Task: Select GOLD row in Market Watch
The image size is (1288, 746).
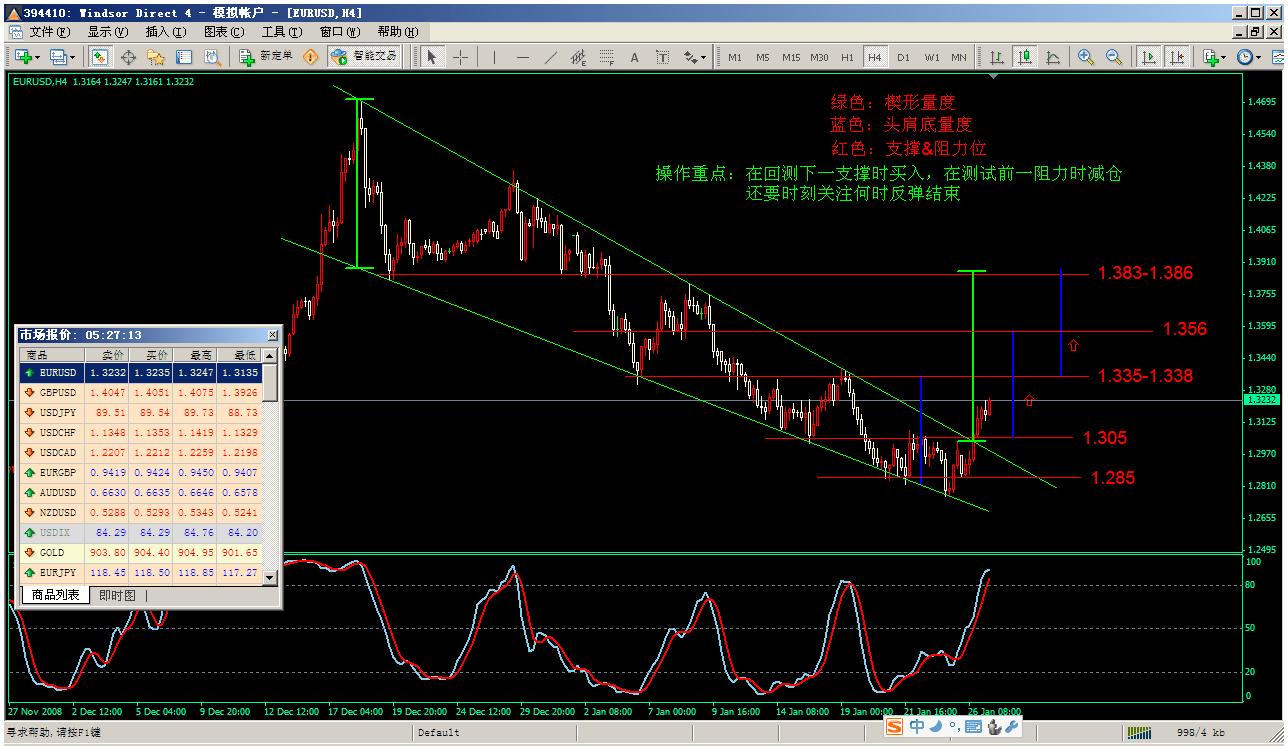Action: pyautogui.click(x=140, y=552)
